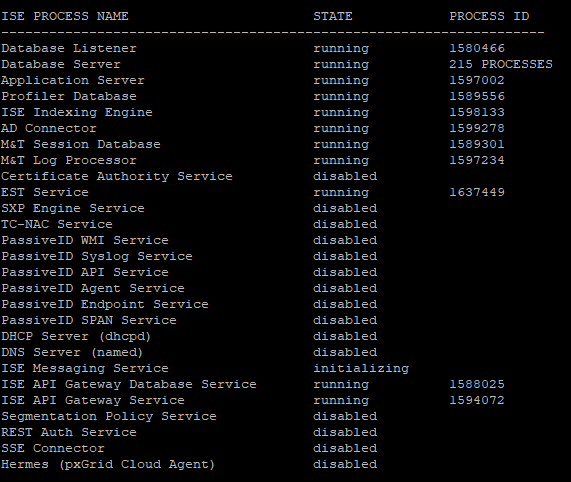Select process ID 1598133
The height and width of the screenshot is (482, 571).
point(477,112)
